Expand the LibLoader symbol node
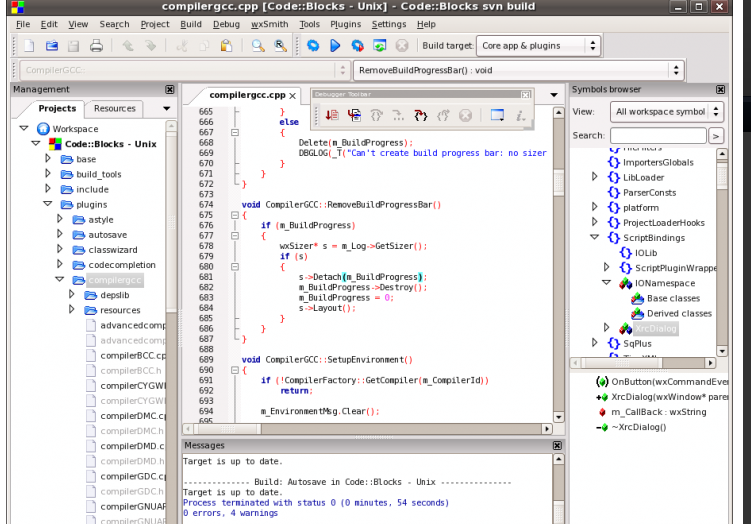Screen dimensions: 751x524 pos(594,177)
